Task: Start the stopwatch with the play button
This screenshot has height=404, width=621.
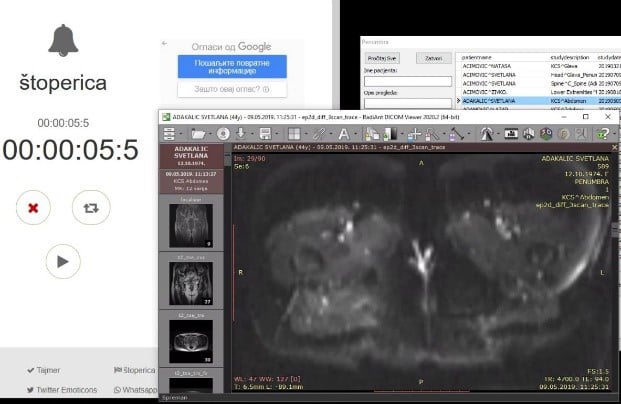Action: click(63, 261)
